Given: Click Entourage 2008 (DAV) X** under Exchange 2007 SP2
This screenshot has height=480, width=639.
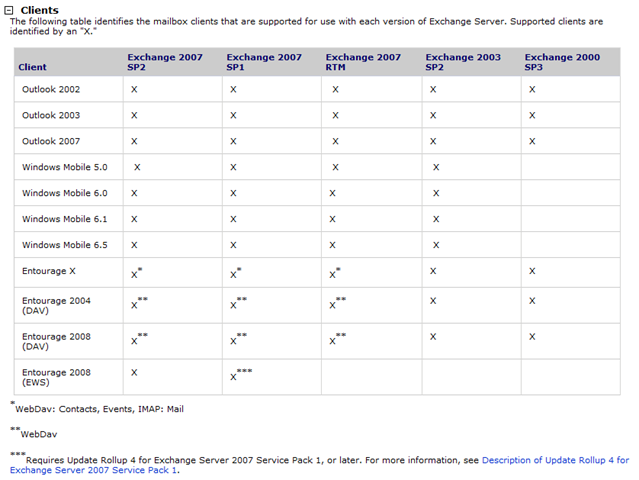Looking at the screenshot, I should tap(139, 339).
